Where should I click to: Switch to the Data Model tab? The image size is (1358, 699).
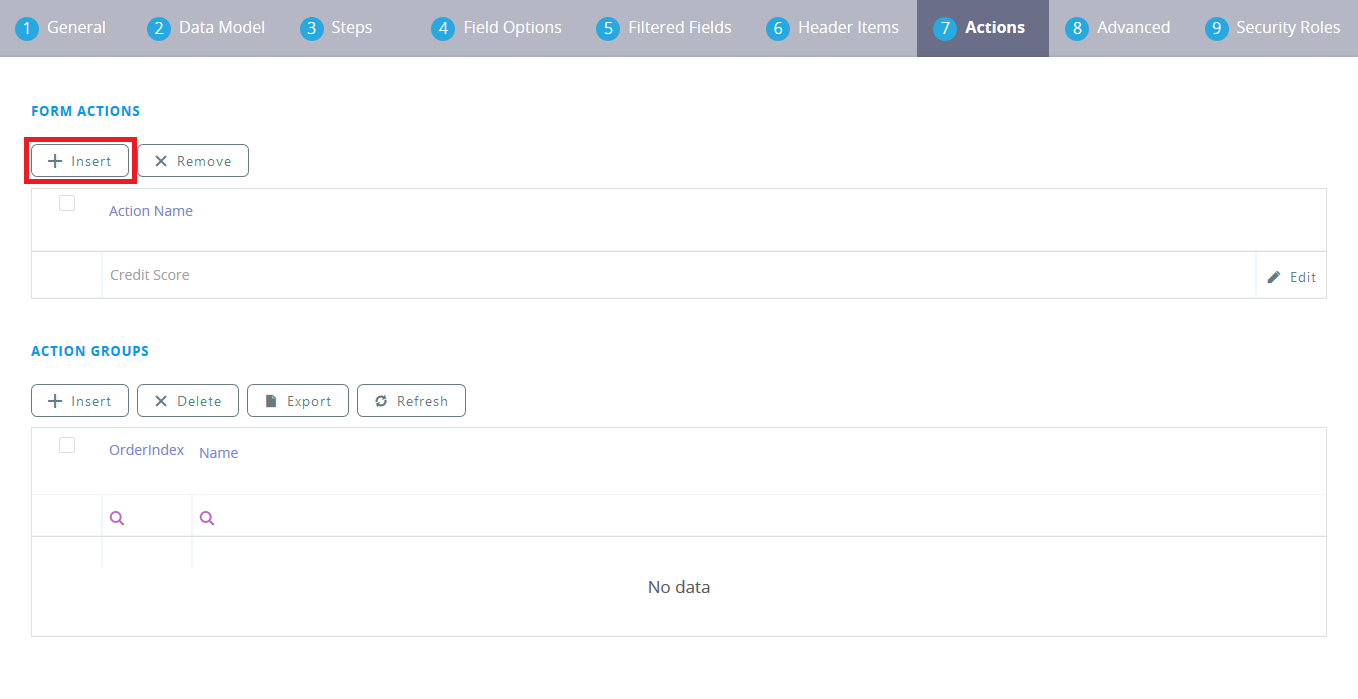click(206, 27)
